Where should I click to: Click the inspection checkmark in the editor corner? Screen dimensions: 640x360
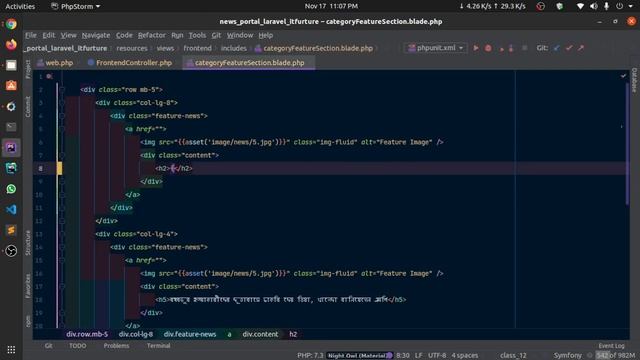(623, 76)
